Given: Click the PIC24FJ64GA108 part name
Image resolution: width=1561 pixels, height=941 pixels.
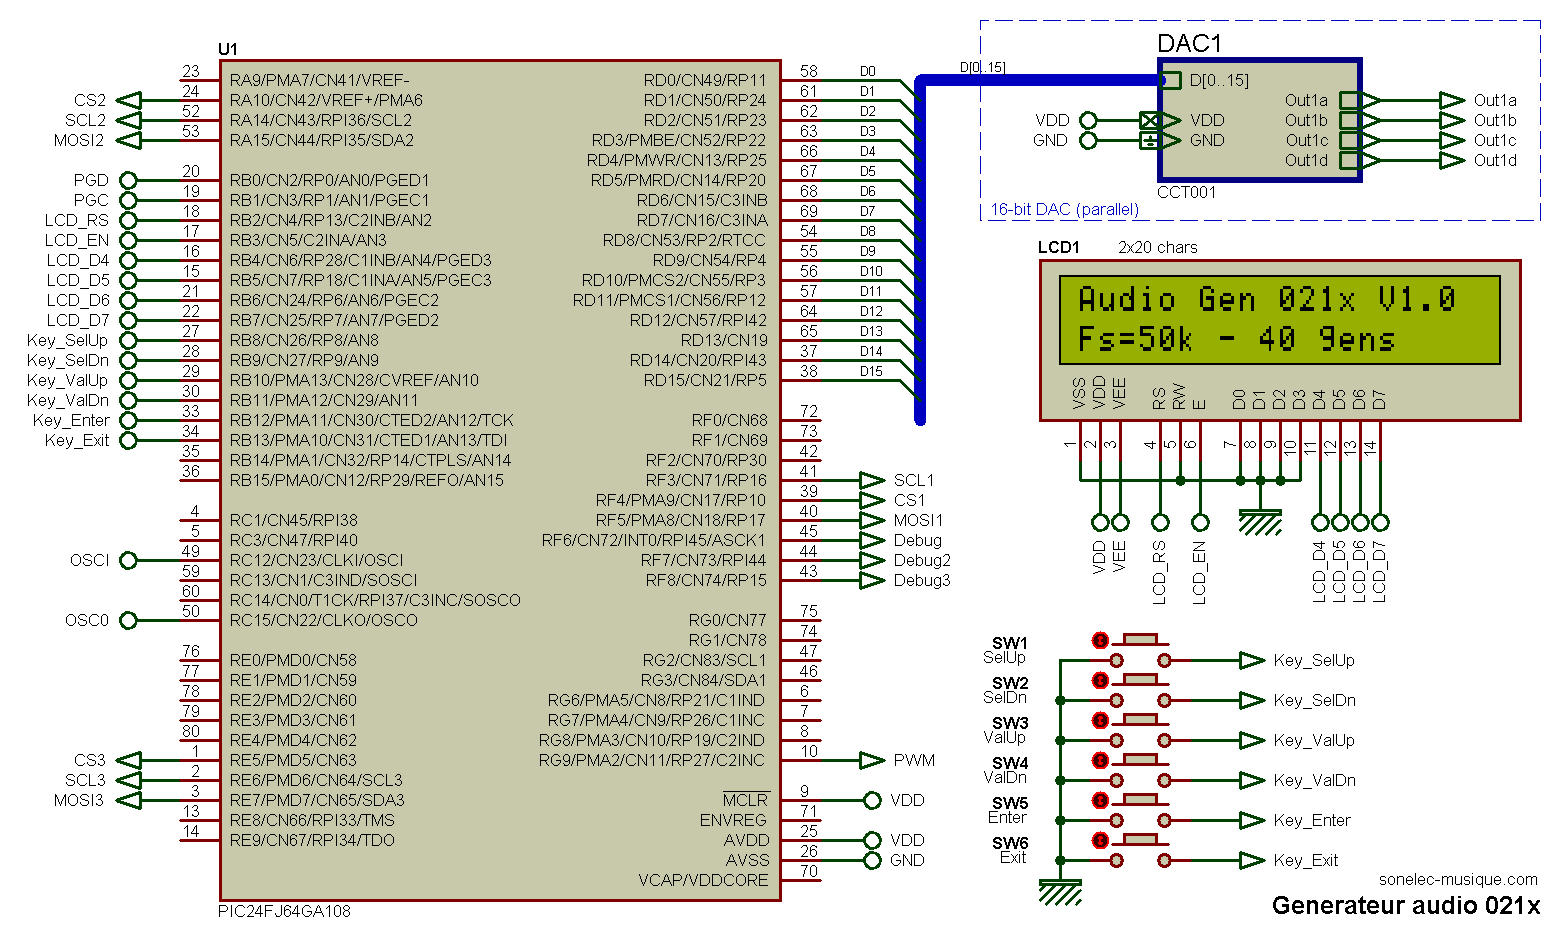Looking at the screenshot, I should [x=284, y=911].
